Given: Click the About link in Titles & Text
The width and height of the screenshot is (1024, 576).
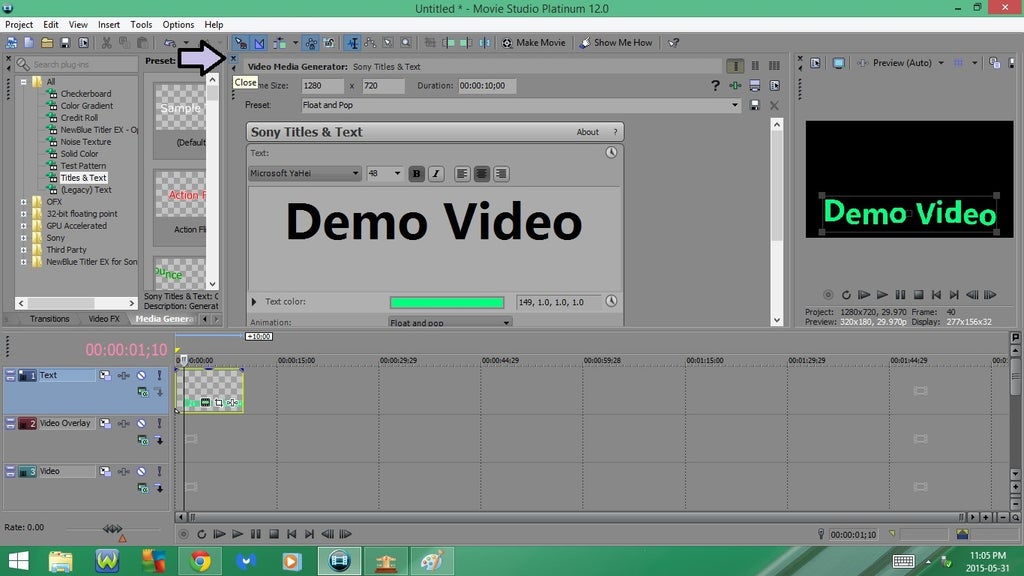Looking at the screenshot, I should point(587,132).
